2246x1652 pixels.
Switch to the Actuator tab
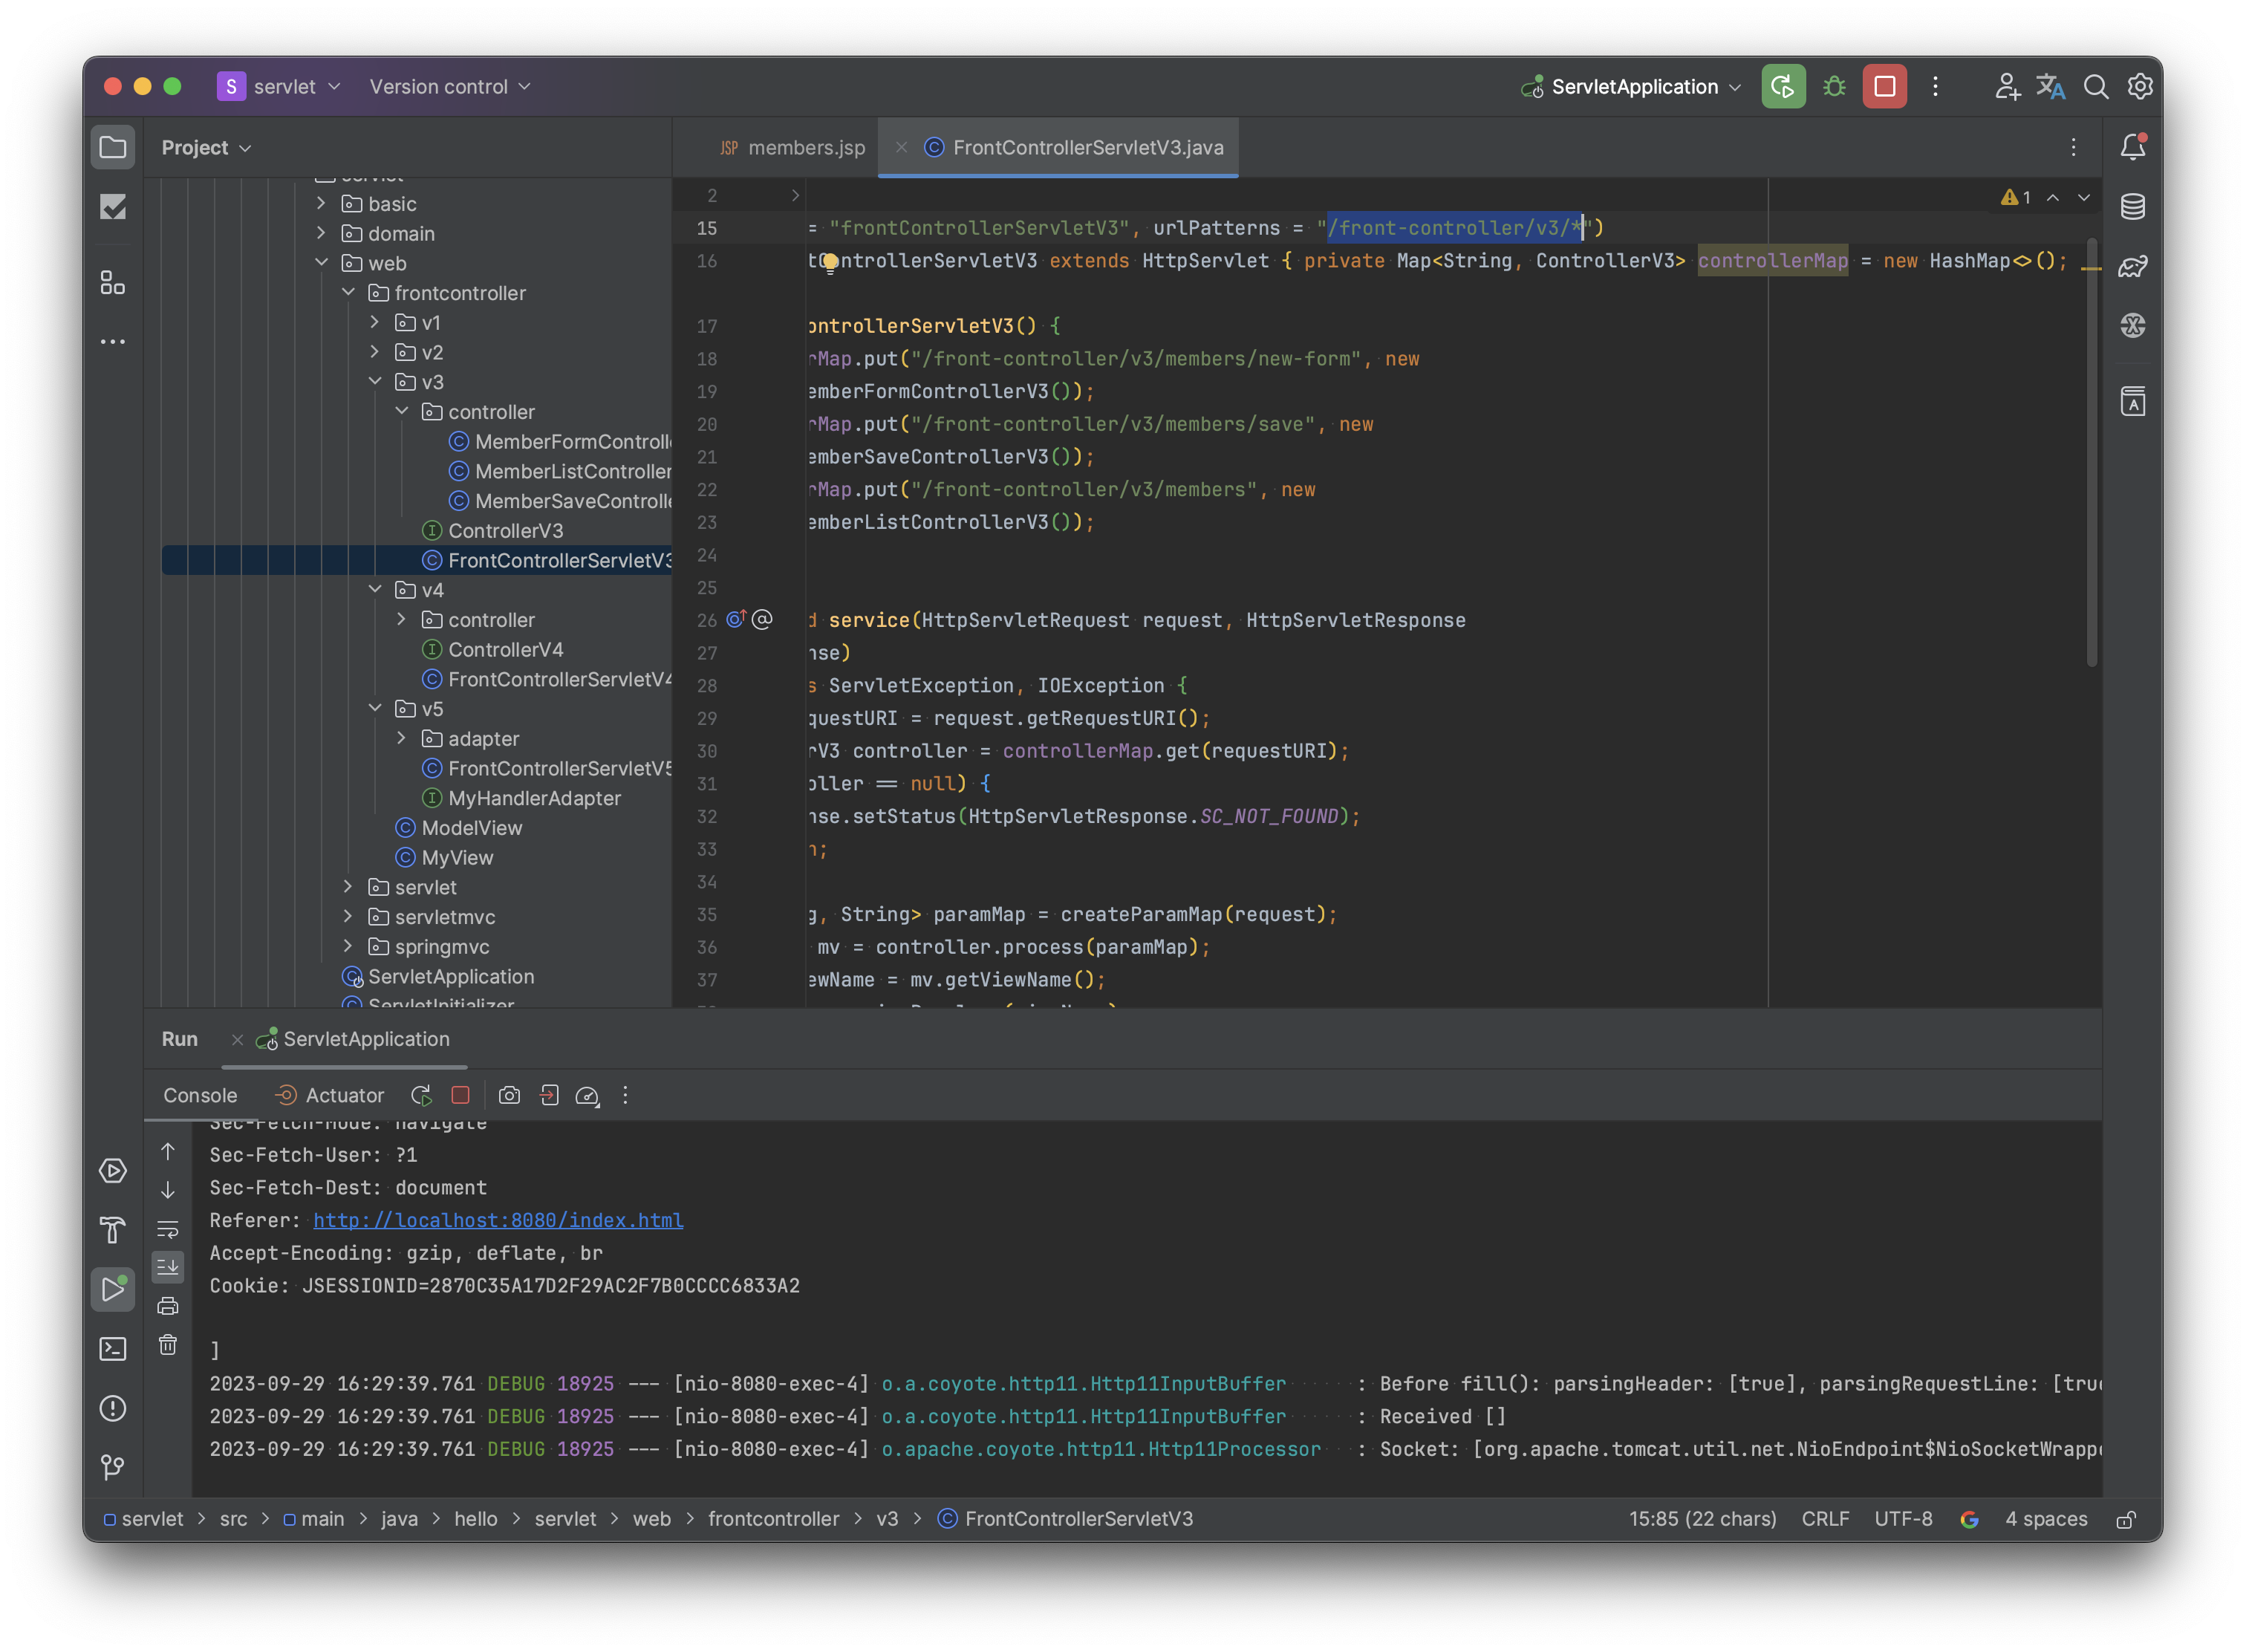pyautogui.click(x=329, y=1096)
